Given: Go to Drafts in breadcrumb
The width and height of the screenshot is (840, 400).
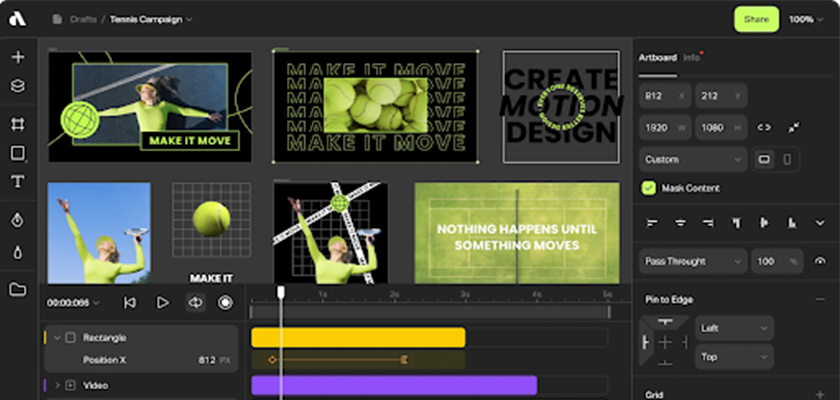Looking at the screenshot, I should tap(82, 19).
